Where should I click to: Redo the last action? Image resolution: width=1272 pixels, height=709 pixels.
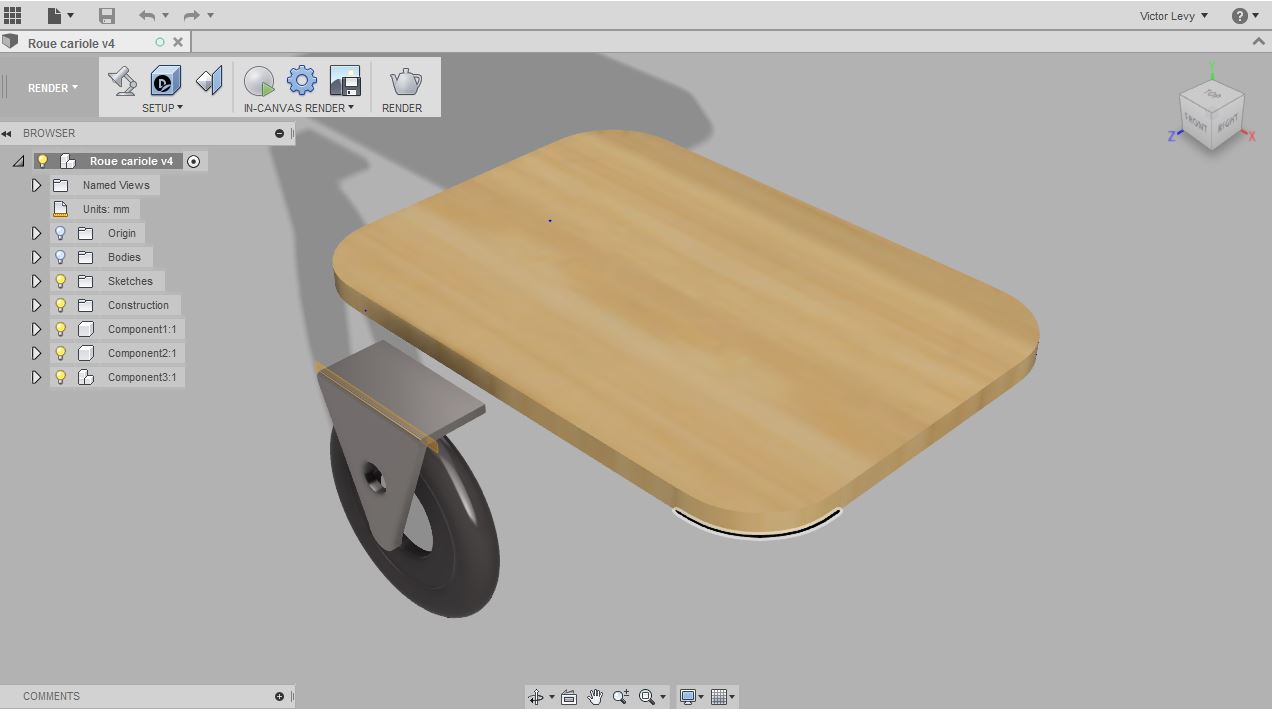[x=192, y=15]
